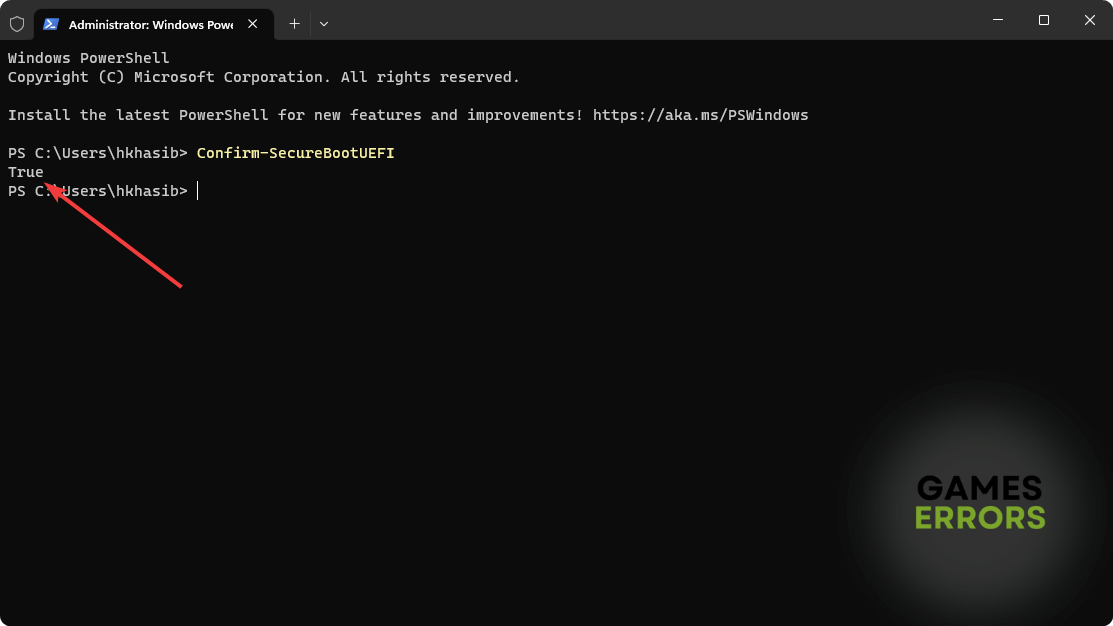
Task: Click the Microsoft Corporation copyright line
Action: click(x=264, y=77)
